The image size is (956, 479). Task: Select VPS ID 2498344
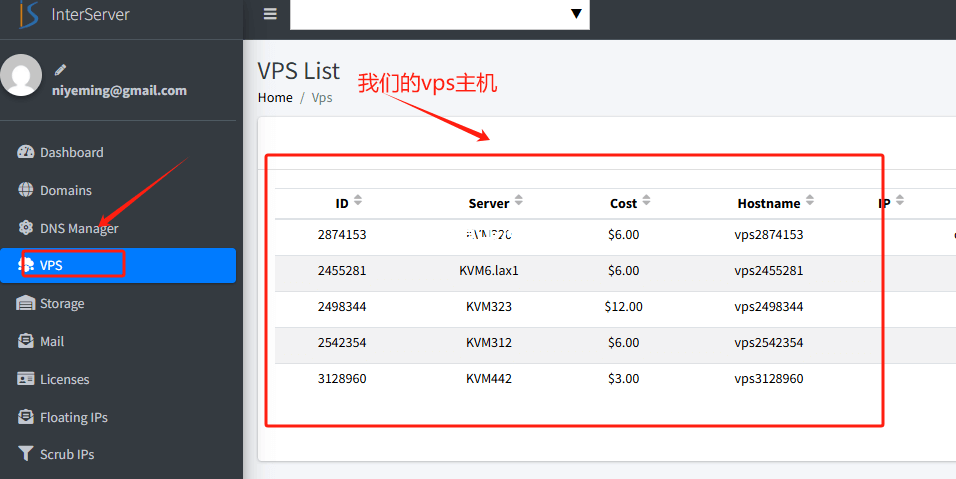pyautogui.click(x=342, y=307)
